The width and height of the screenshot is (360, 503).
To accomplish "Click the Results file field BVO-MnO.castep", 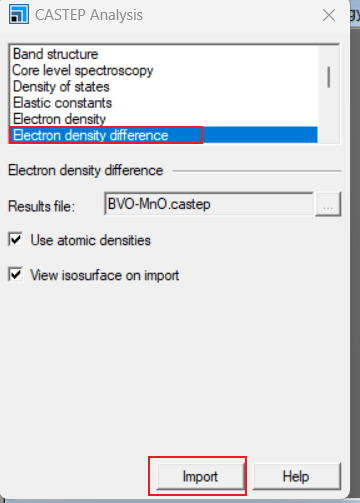I will (x=209, y=204).
